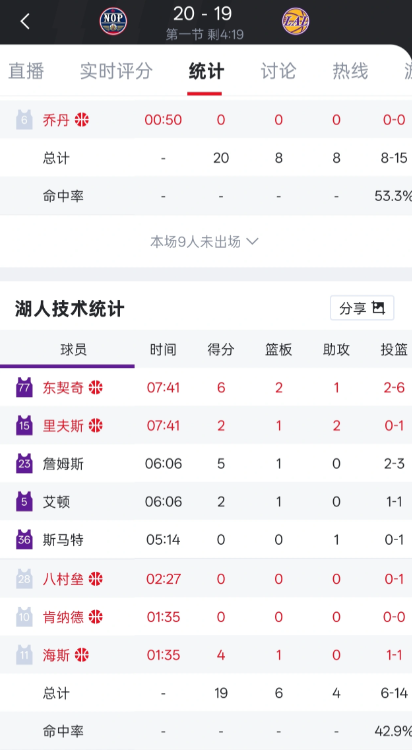Open the NOP Pelicans team logo
The image size is (412, 750).
[113, 22]
